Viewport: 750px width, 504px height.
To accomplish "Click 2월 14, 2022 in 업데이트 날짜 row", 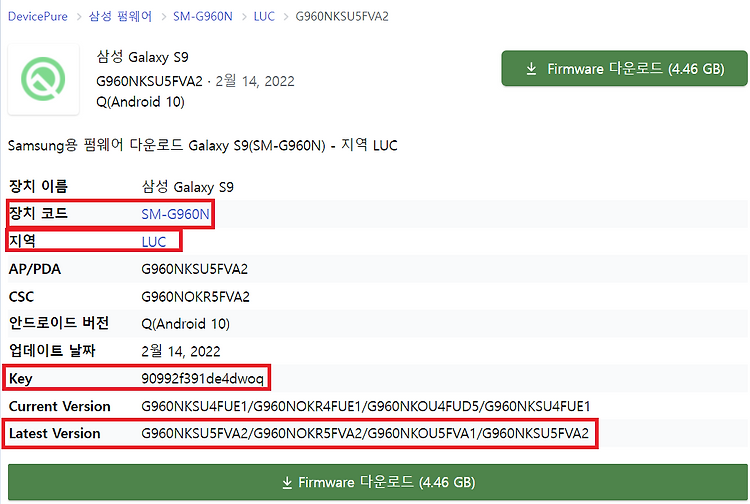I will [181, 351].
